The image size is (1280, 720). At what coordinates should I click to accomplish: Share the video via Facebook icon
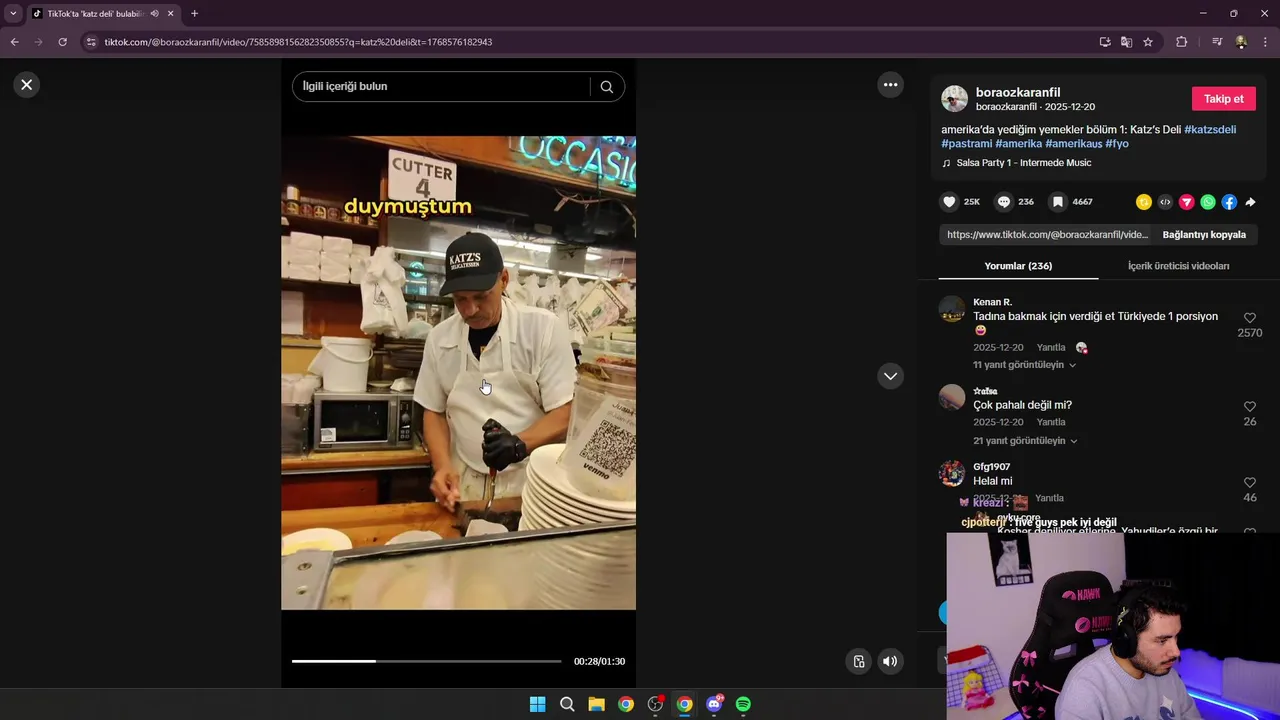[1229, 202]
